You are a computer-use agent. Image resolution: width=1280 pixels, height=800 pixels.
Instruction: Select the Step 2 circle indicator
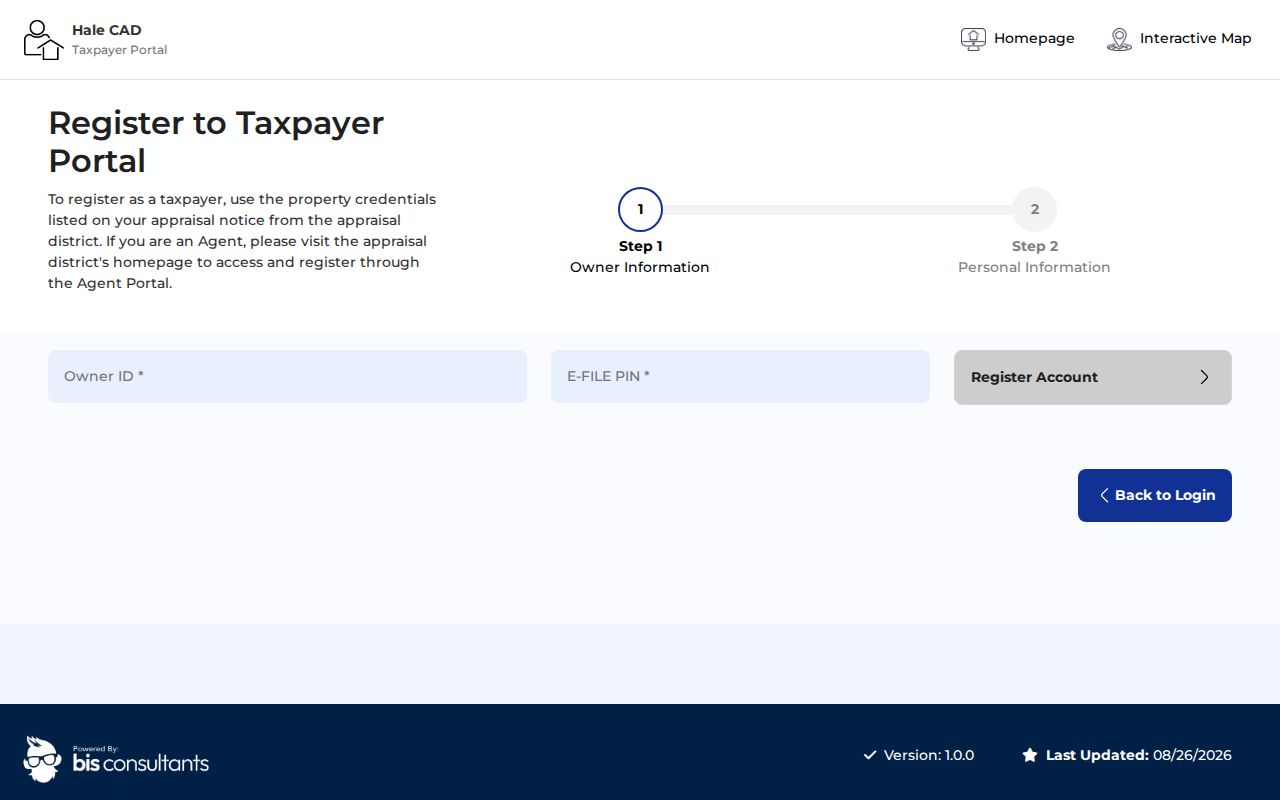[1035, 209]
